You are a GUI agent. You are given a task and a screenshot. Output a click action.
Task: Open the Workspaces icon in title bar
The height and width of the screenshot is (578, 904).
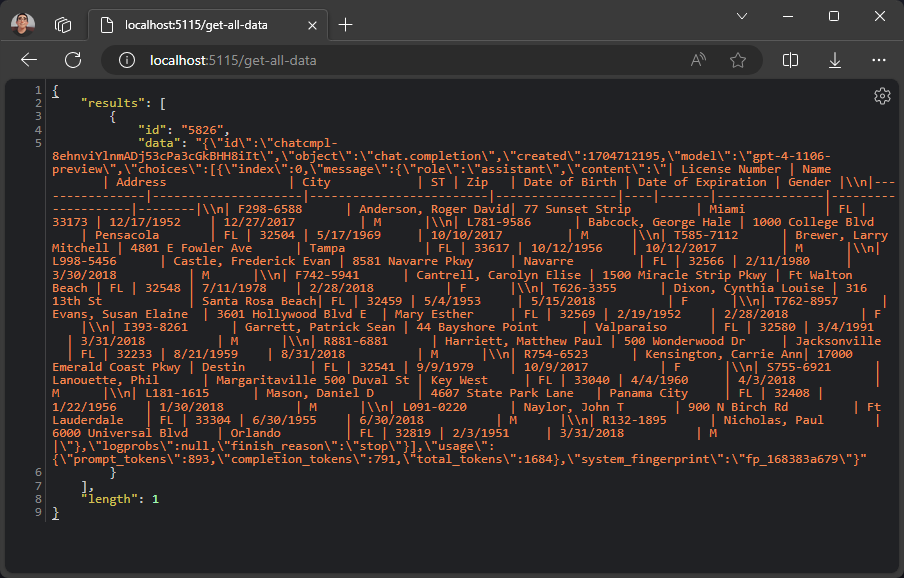tap(63, 24)
